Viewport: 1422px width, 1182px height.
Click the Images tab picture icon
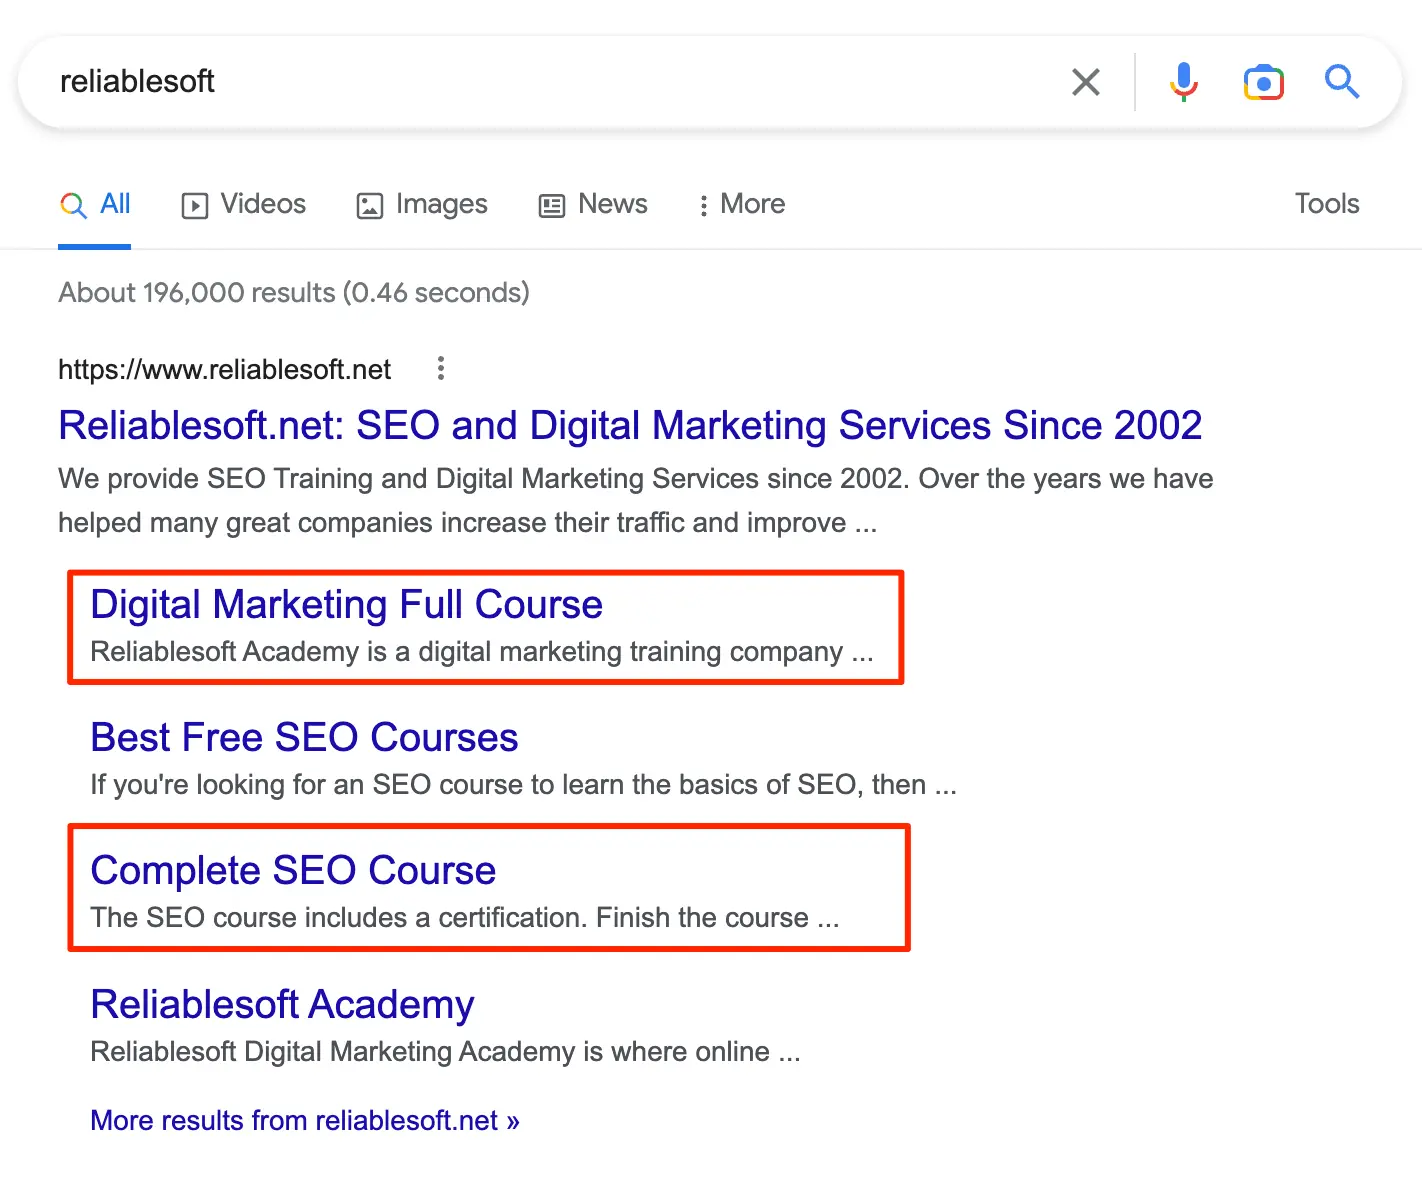click(x=370, y=206)
